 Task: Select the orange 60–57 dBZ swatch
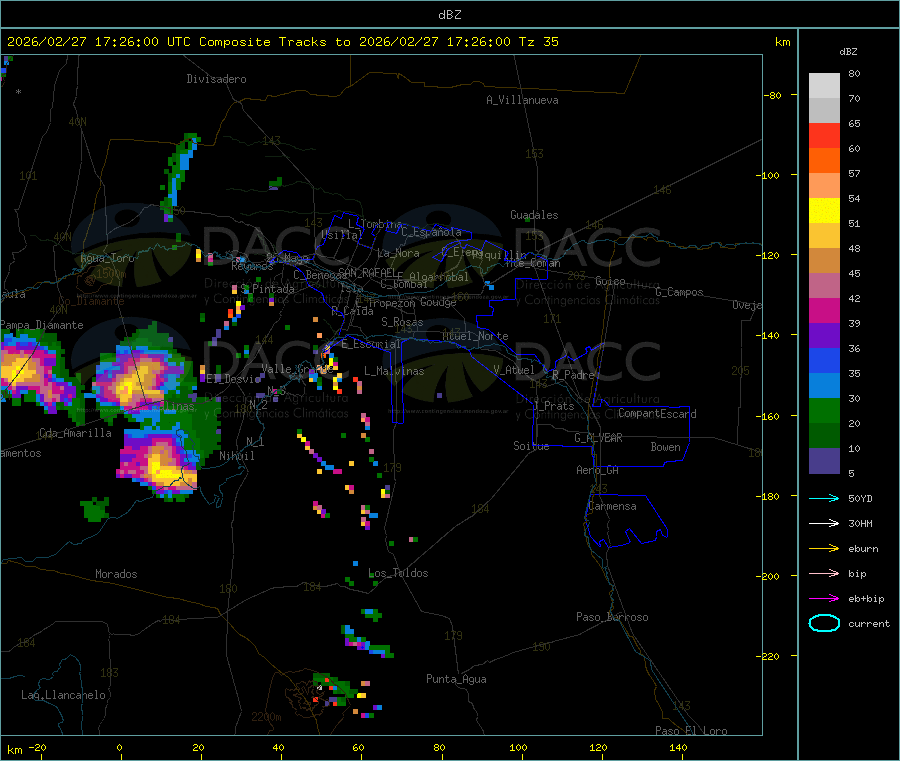[824, 161]
